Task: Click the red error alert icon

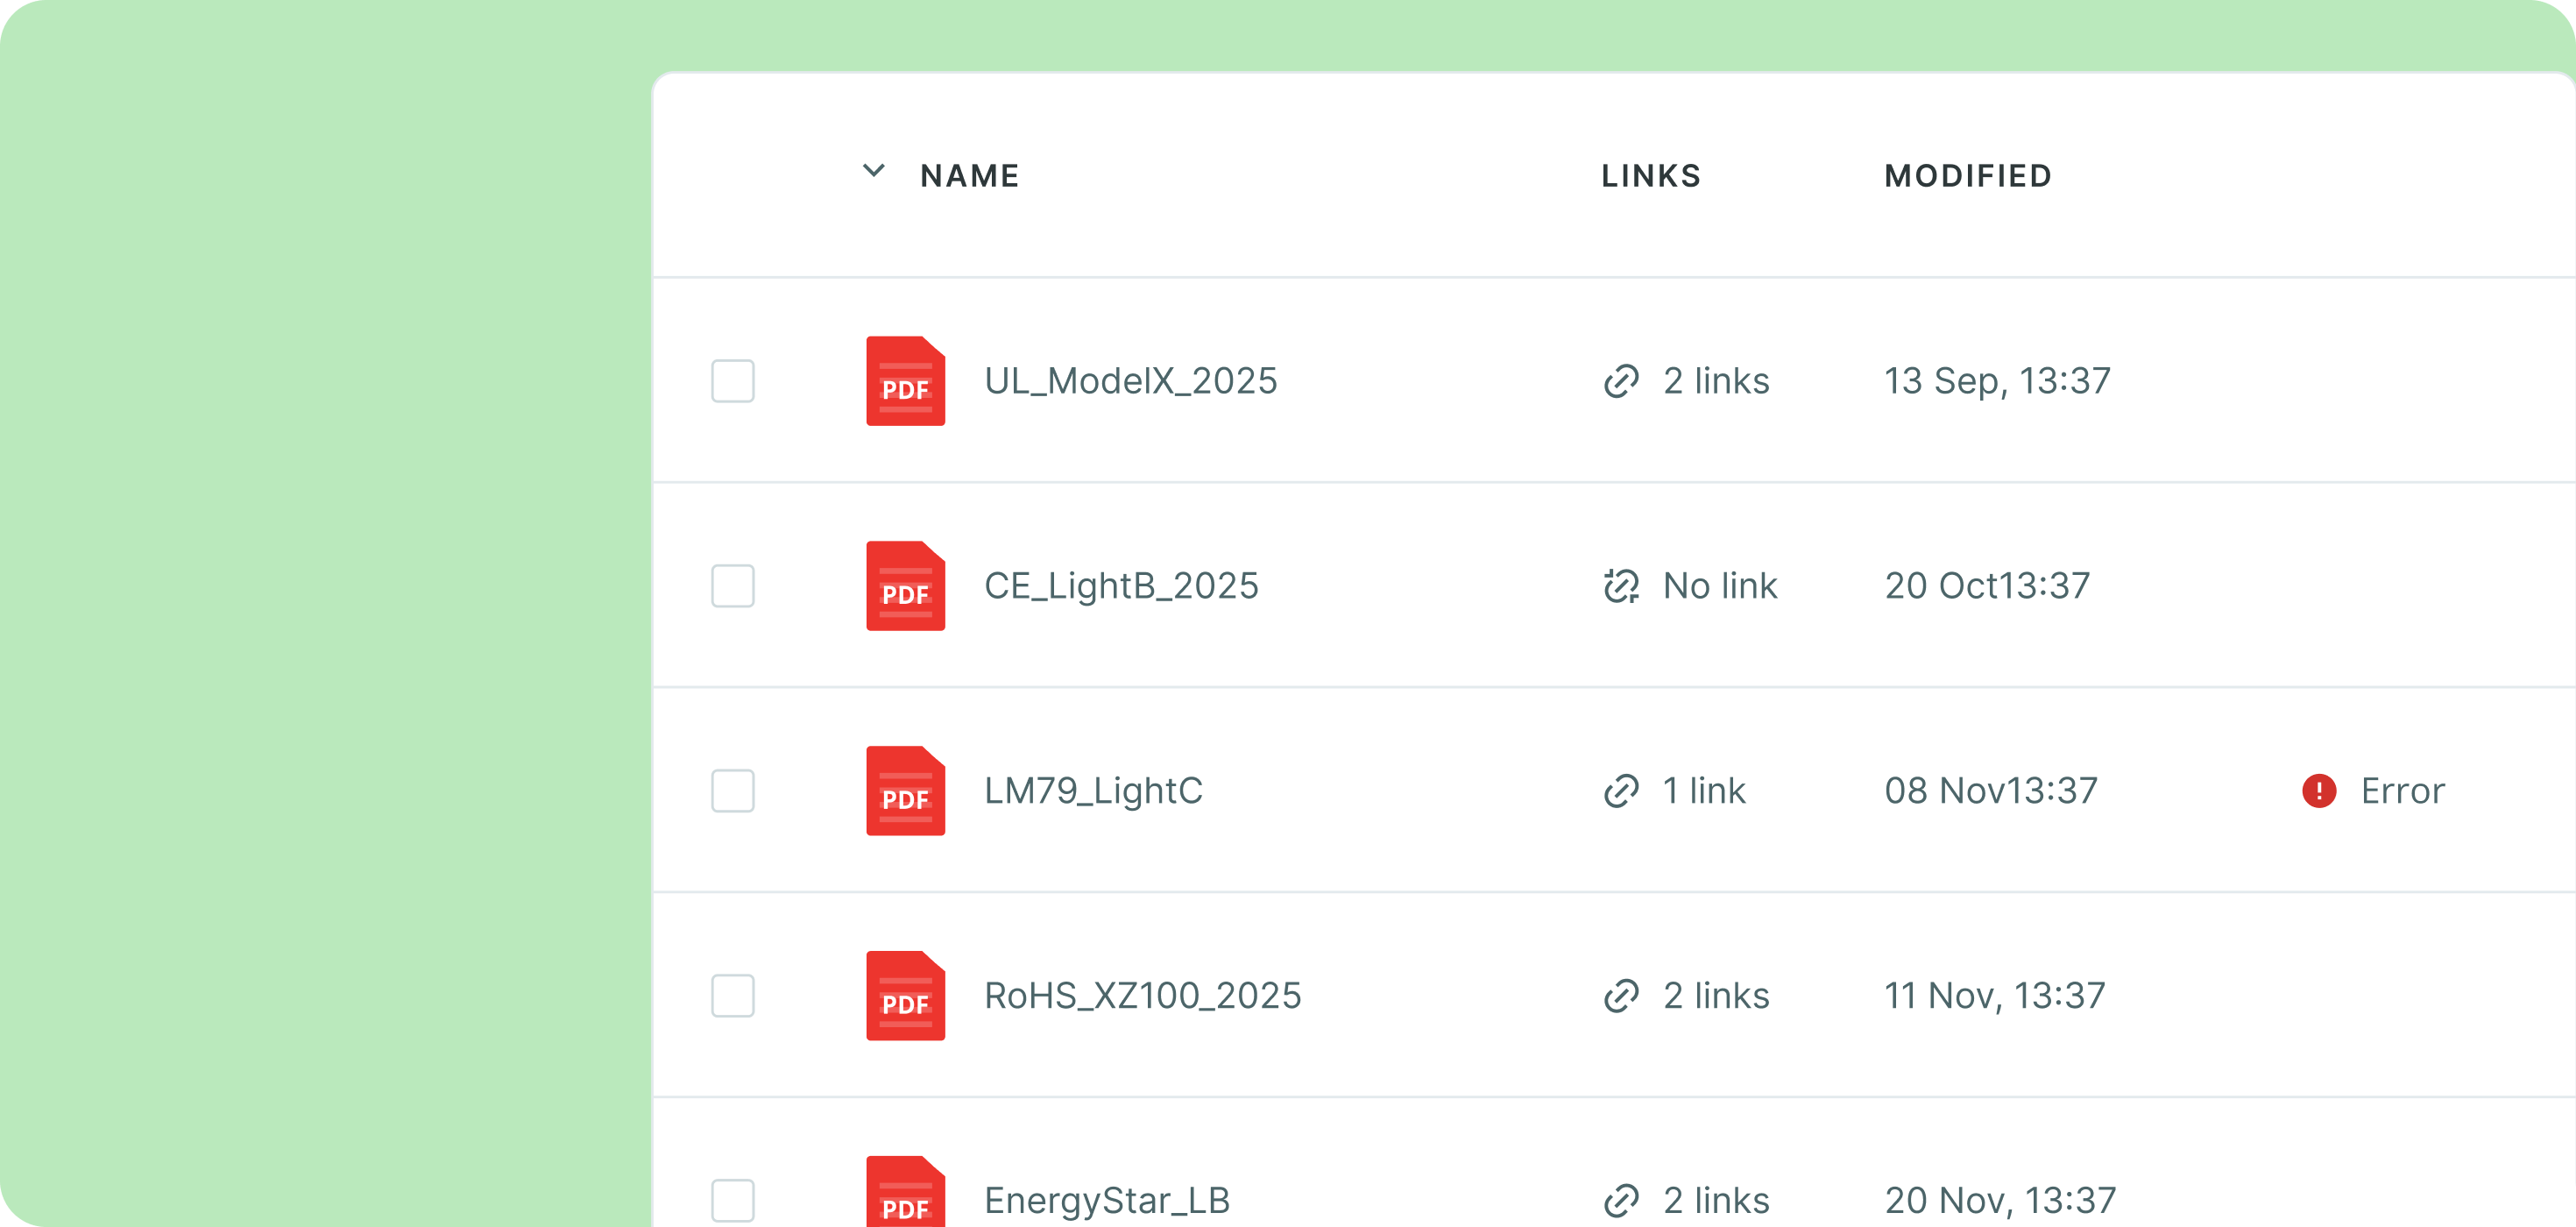Action: [2319, 791]
